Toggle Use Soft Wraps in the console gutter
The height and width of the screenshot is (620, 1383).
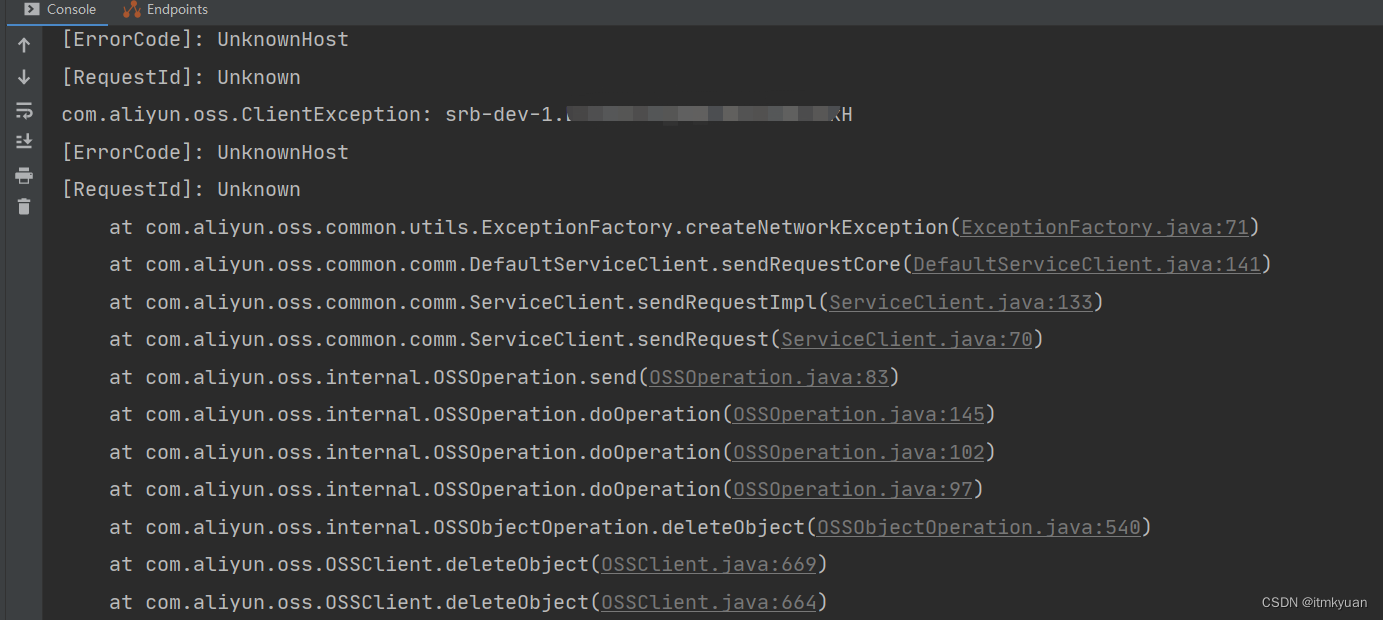(x=24, y=110)
